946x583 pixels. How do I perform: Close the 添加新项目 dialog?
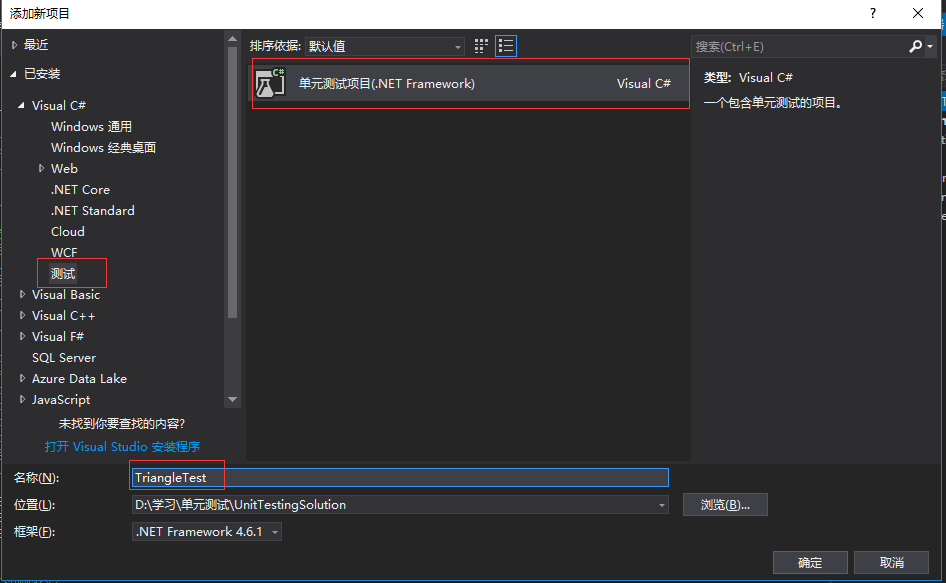tap(918, 13)
